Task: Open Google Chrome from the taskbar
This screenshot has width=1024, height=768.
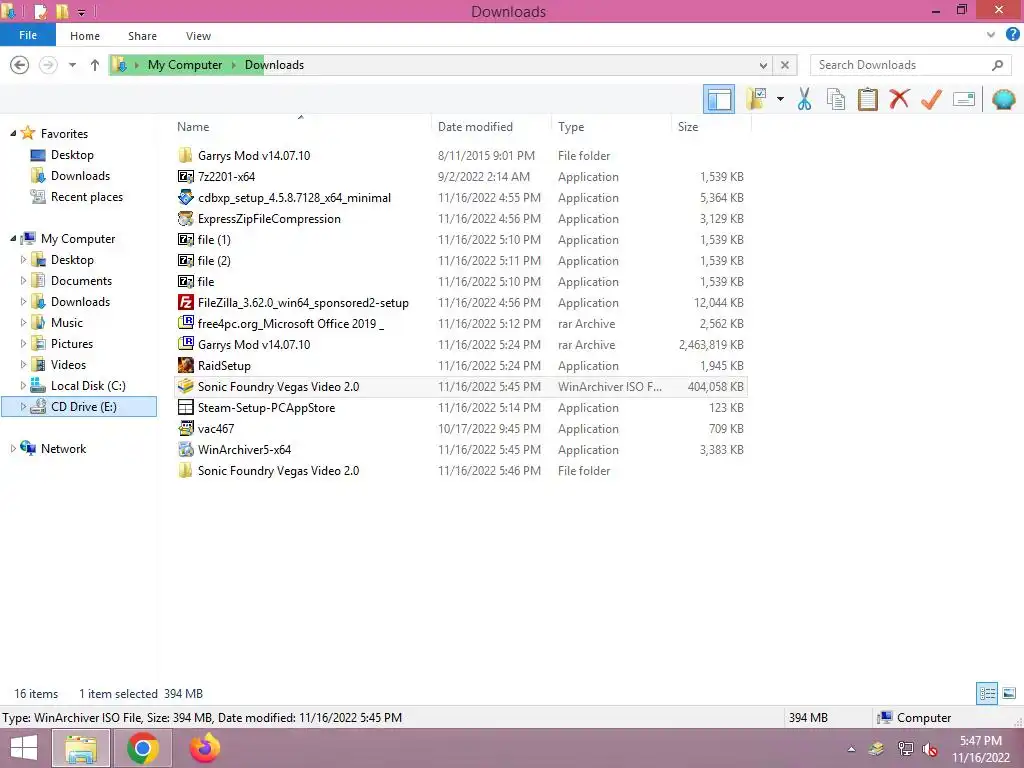Action: click(x=143, y=748)
